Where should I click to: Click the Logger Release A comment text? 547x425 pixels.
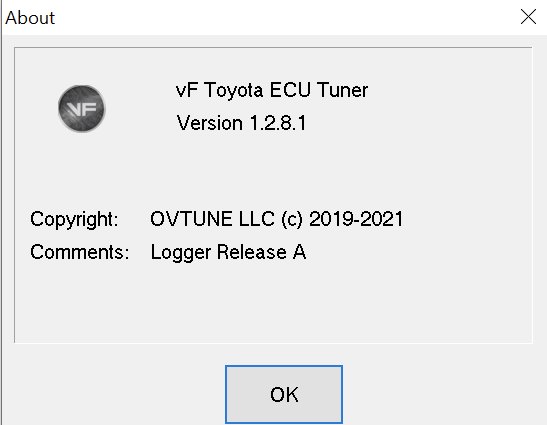[228, 253]
